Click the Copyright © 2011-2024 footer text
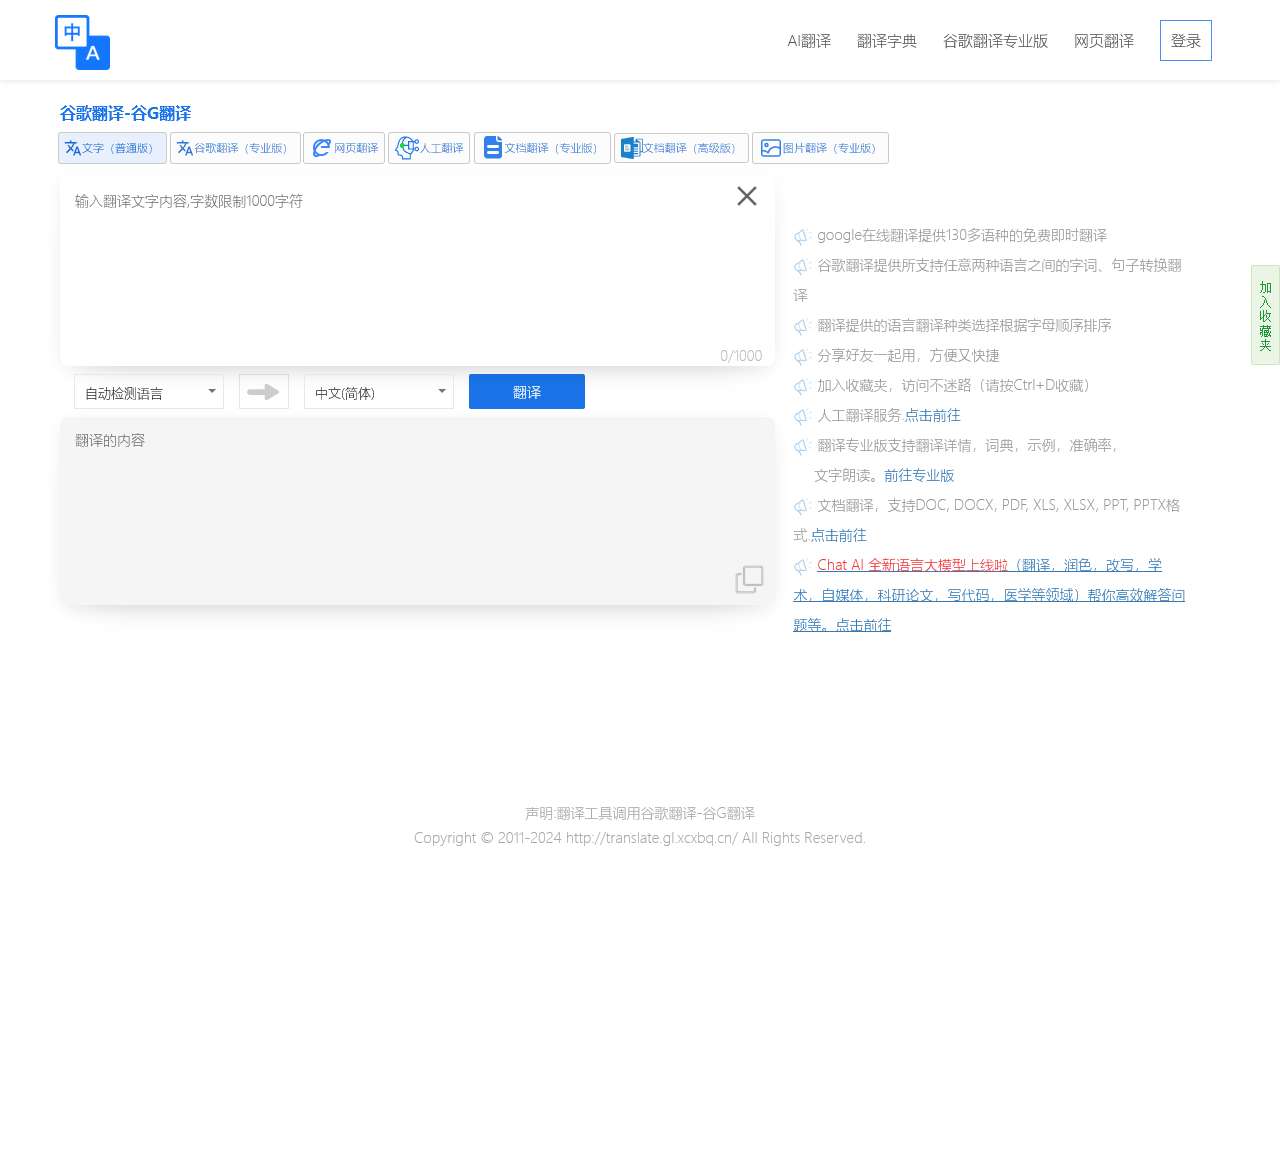 click(x=640, y=838)
